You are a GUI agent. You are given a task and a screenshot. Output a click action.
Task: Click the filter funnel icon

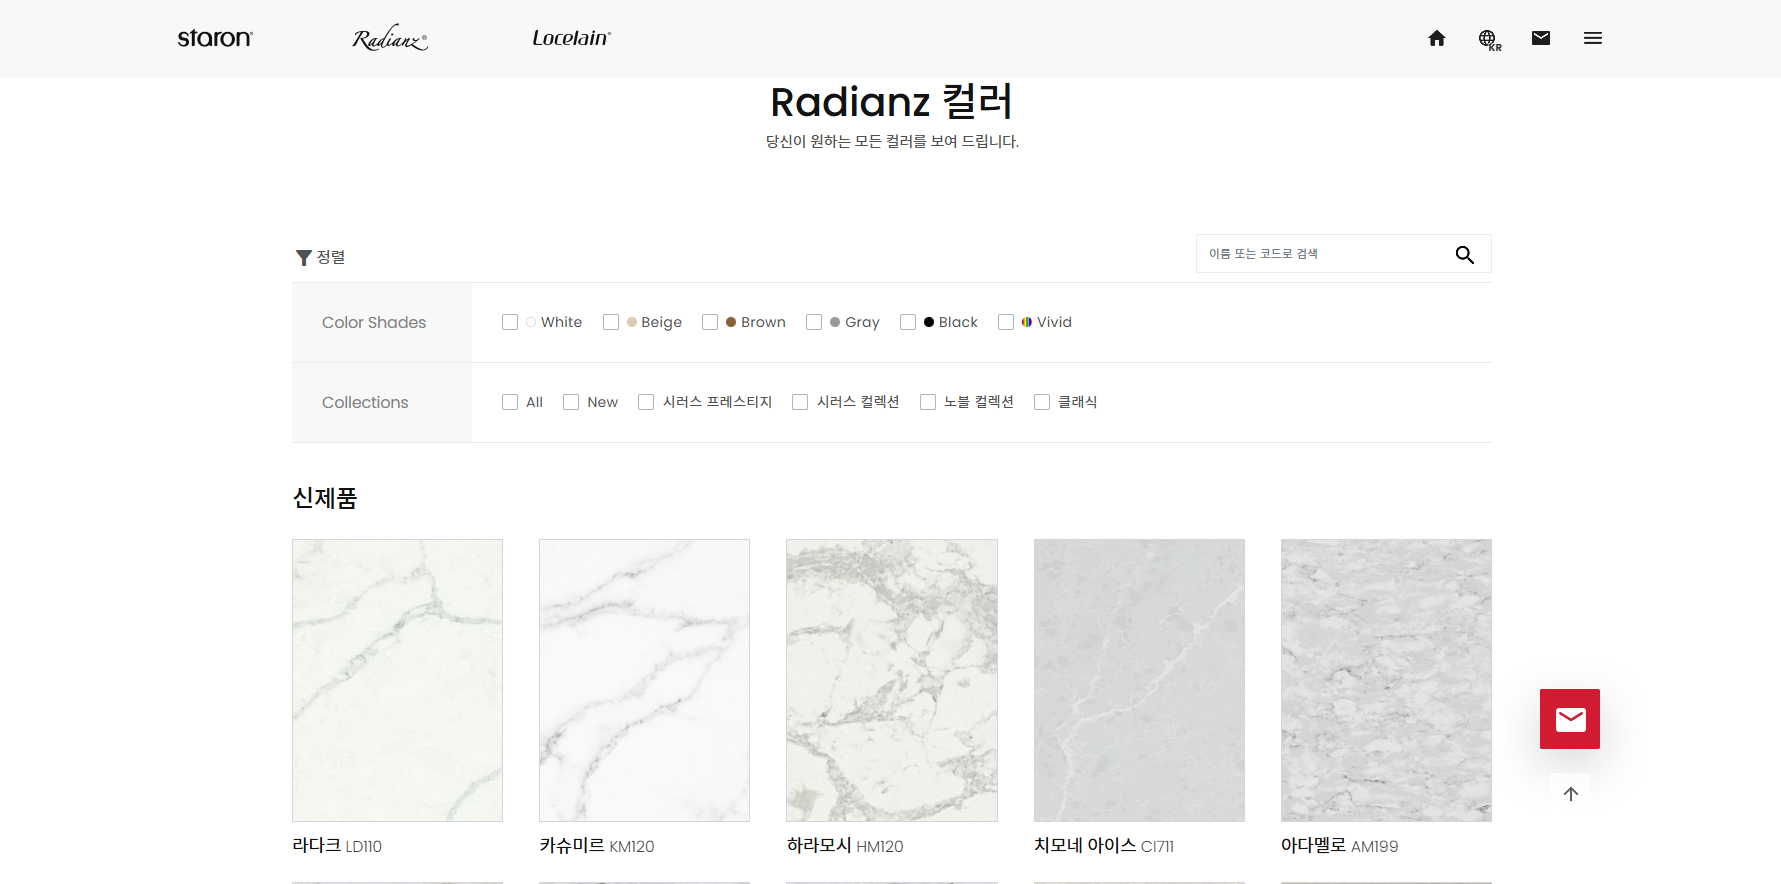coord(304,258)
